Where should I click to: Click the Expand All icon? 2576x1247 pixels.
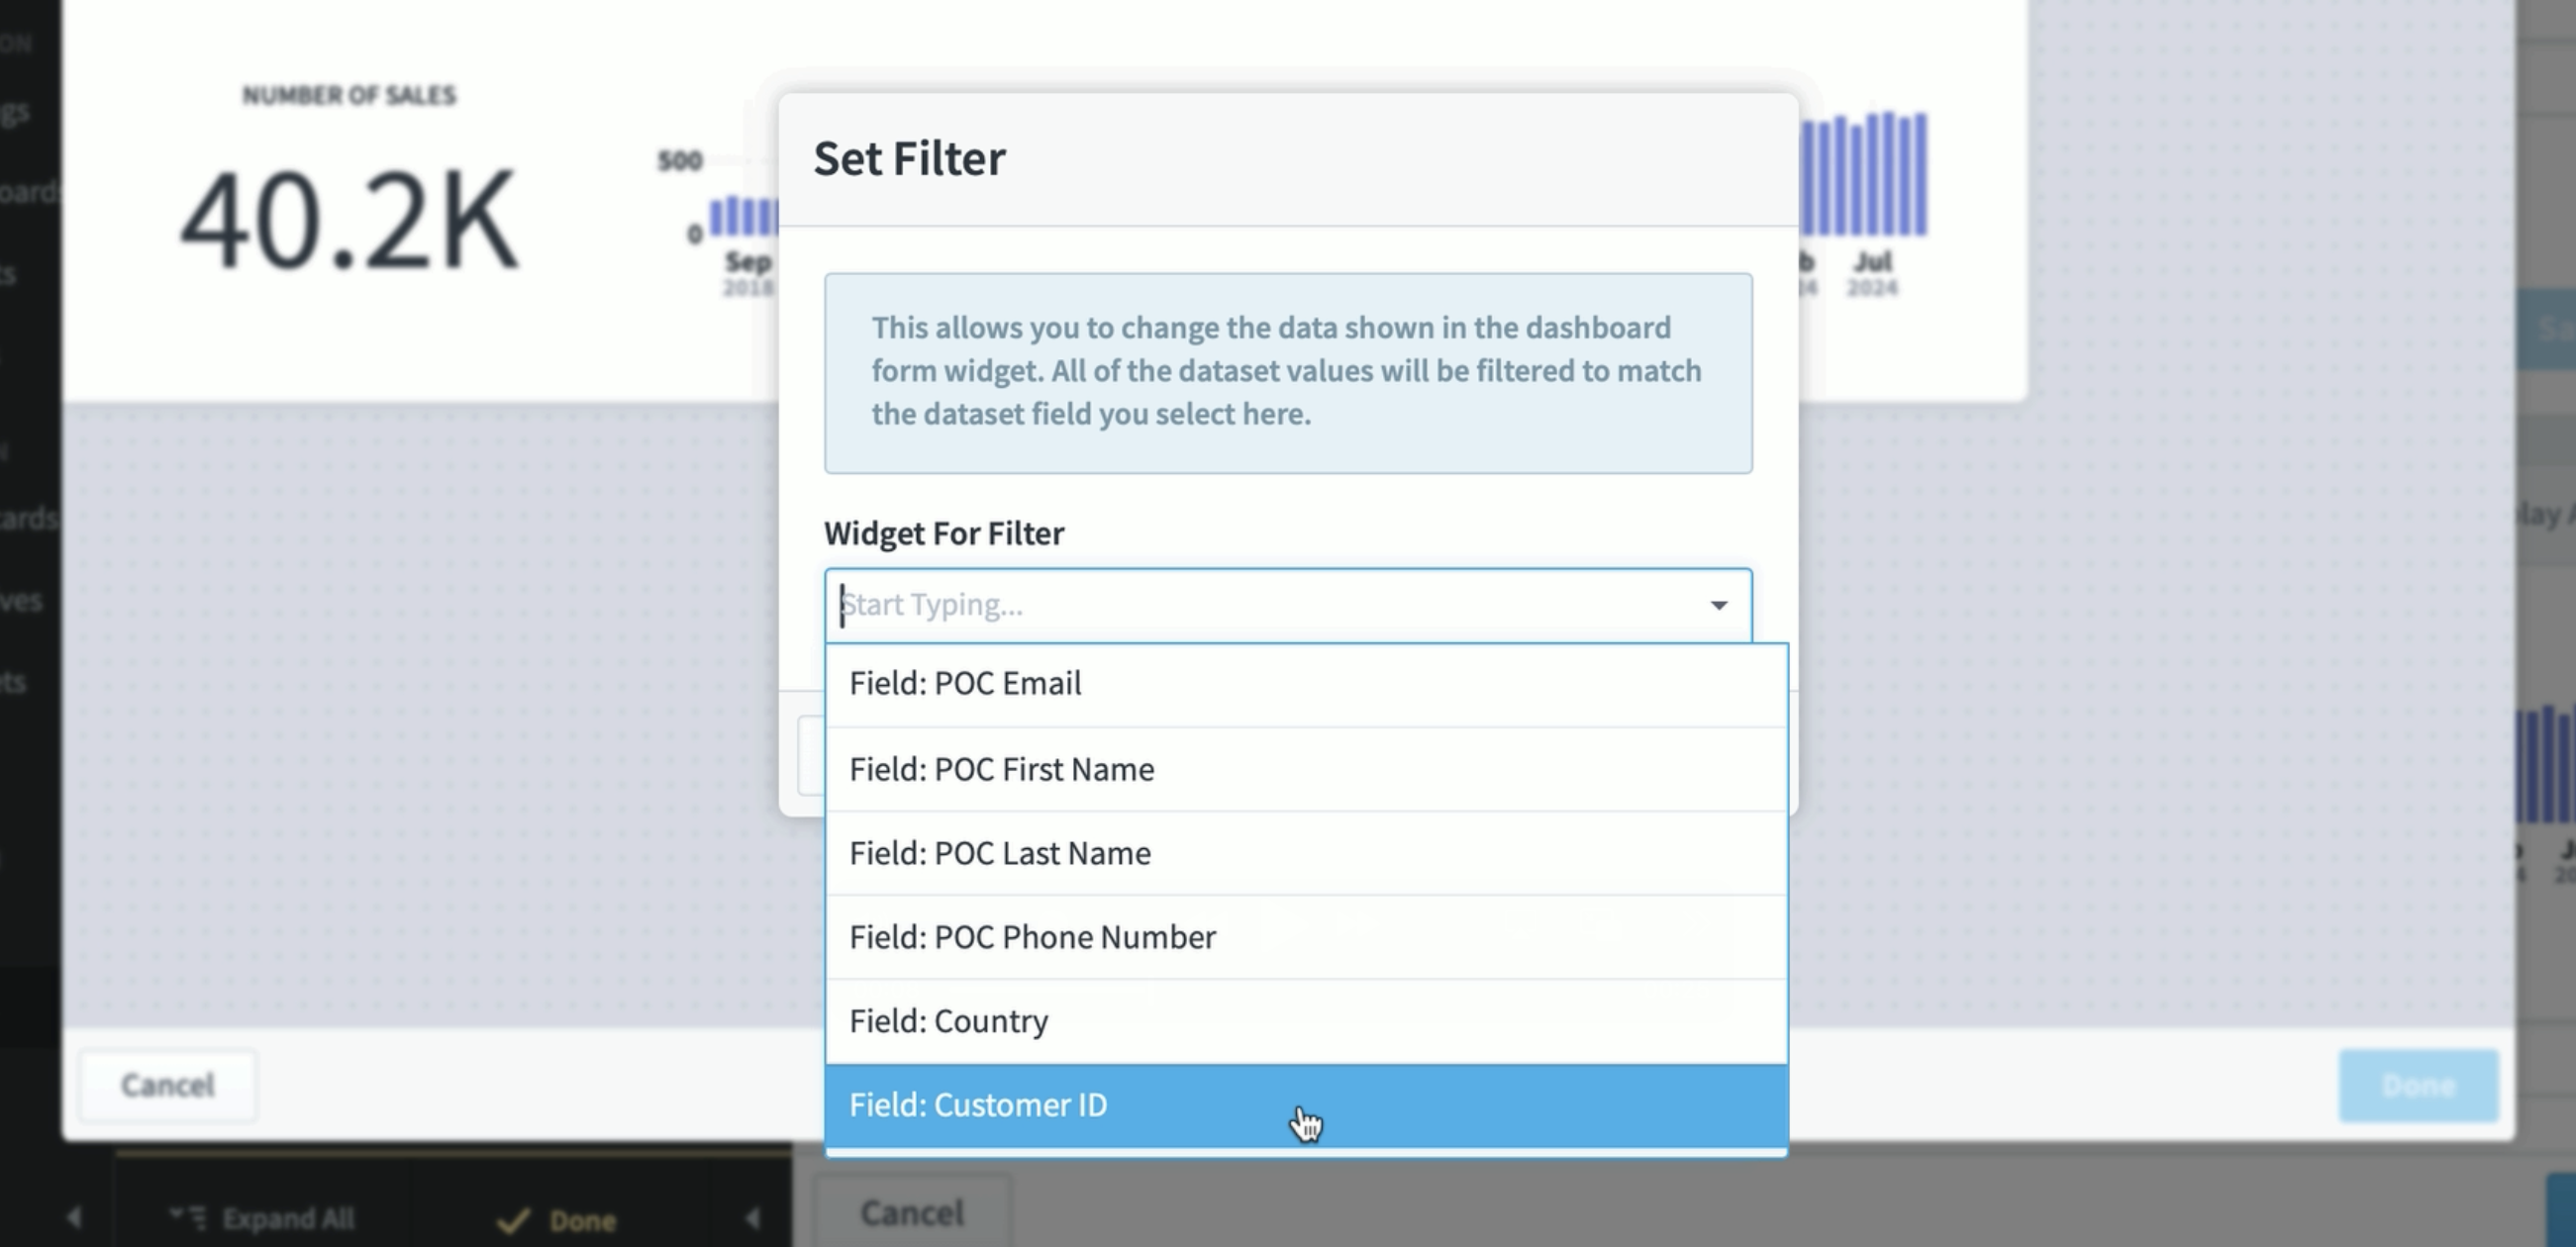click(188, 1217)
